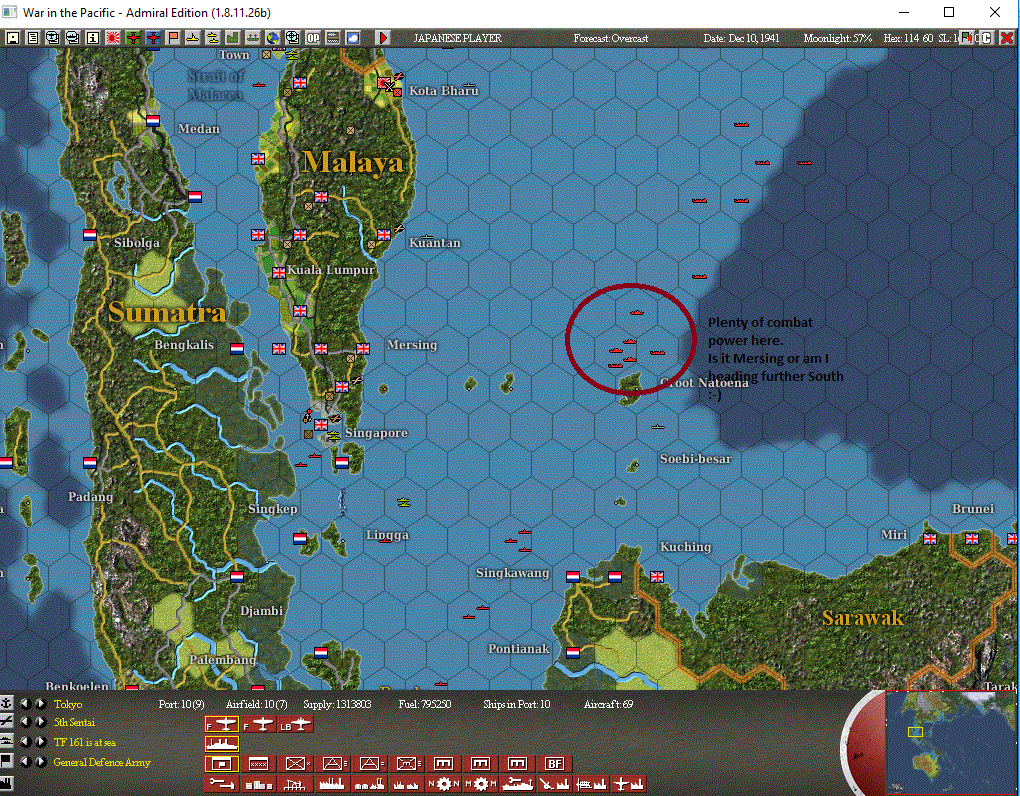The image size is (1020, 796).
Task: Click the Groot Natoena island label
Action: pos(704,382)
